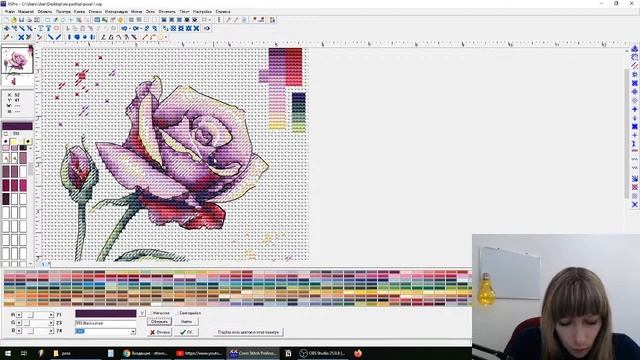Viewport: 640px width, 360px height.
Task: Create a new pattern file icon
Action: pyautogui.click(x=6, y=20)
